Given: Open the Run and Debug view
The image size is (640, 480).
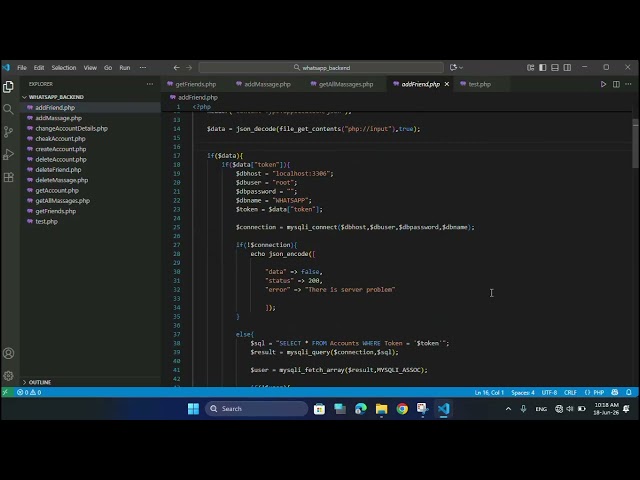Looking at the screenshot, I should [8, 154].
